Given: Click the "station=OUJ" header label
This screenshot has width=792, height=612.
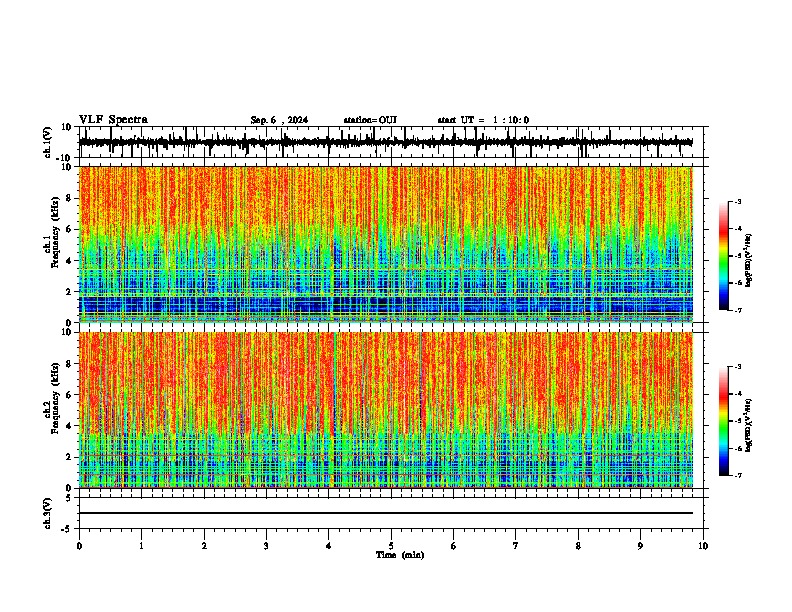Looking at the screenshot, I should coord(370,120).
